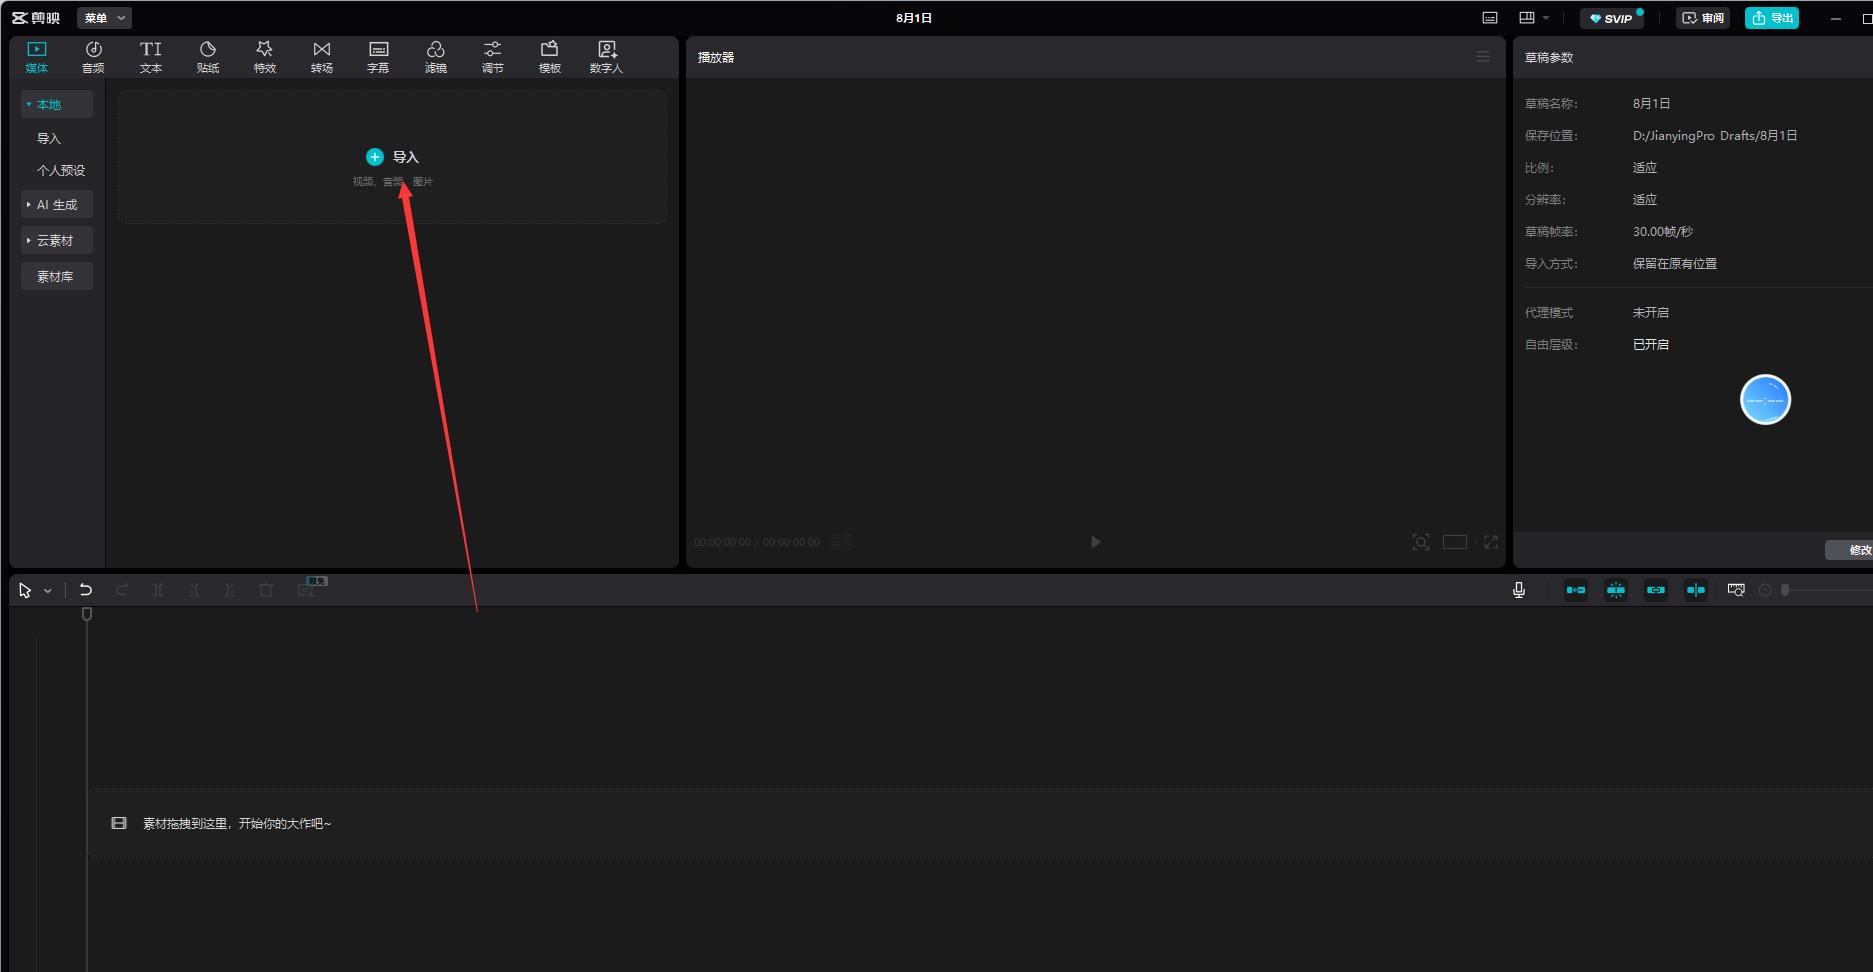The height and width of the screenshot is (972, 1873).
Task: Open the 特效 (effects) panel
Action: click(x=265, y=57)
